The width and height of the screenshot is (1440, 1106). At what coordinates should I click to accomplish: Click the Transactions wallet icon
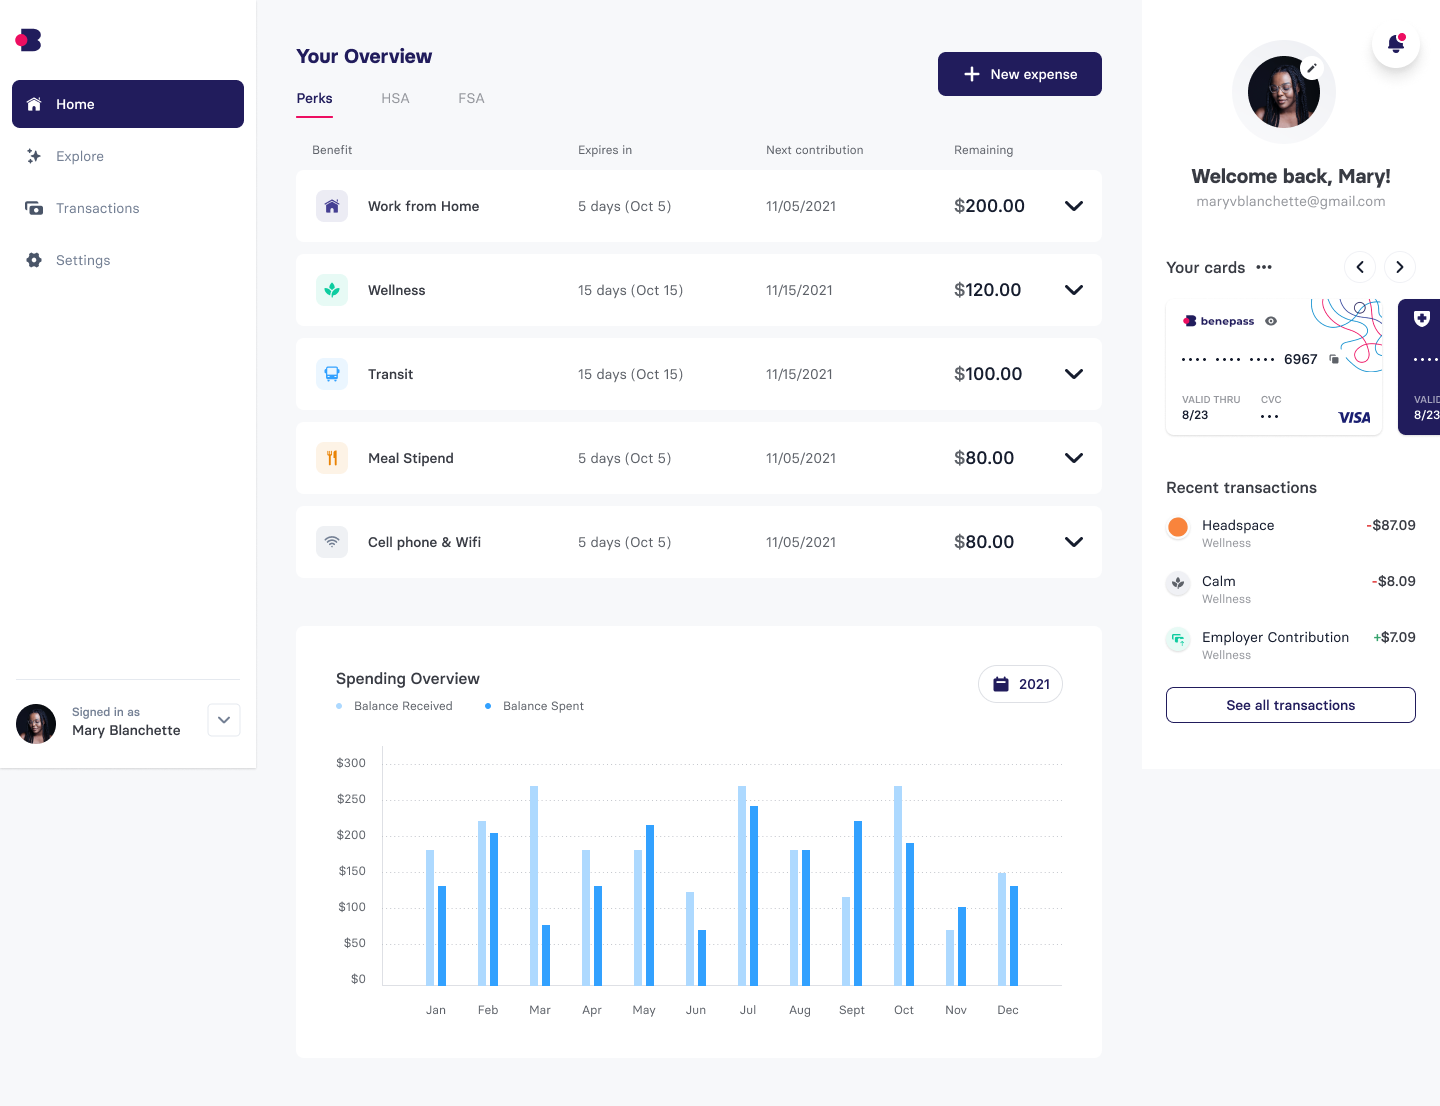(x=34, y=208)
